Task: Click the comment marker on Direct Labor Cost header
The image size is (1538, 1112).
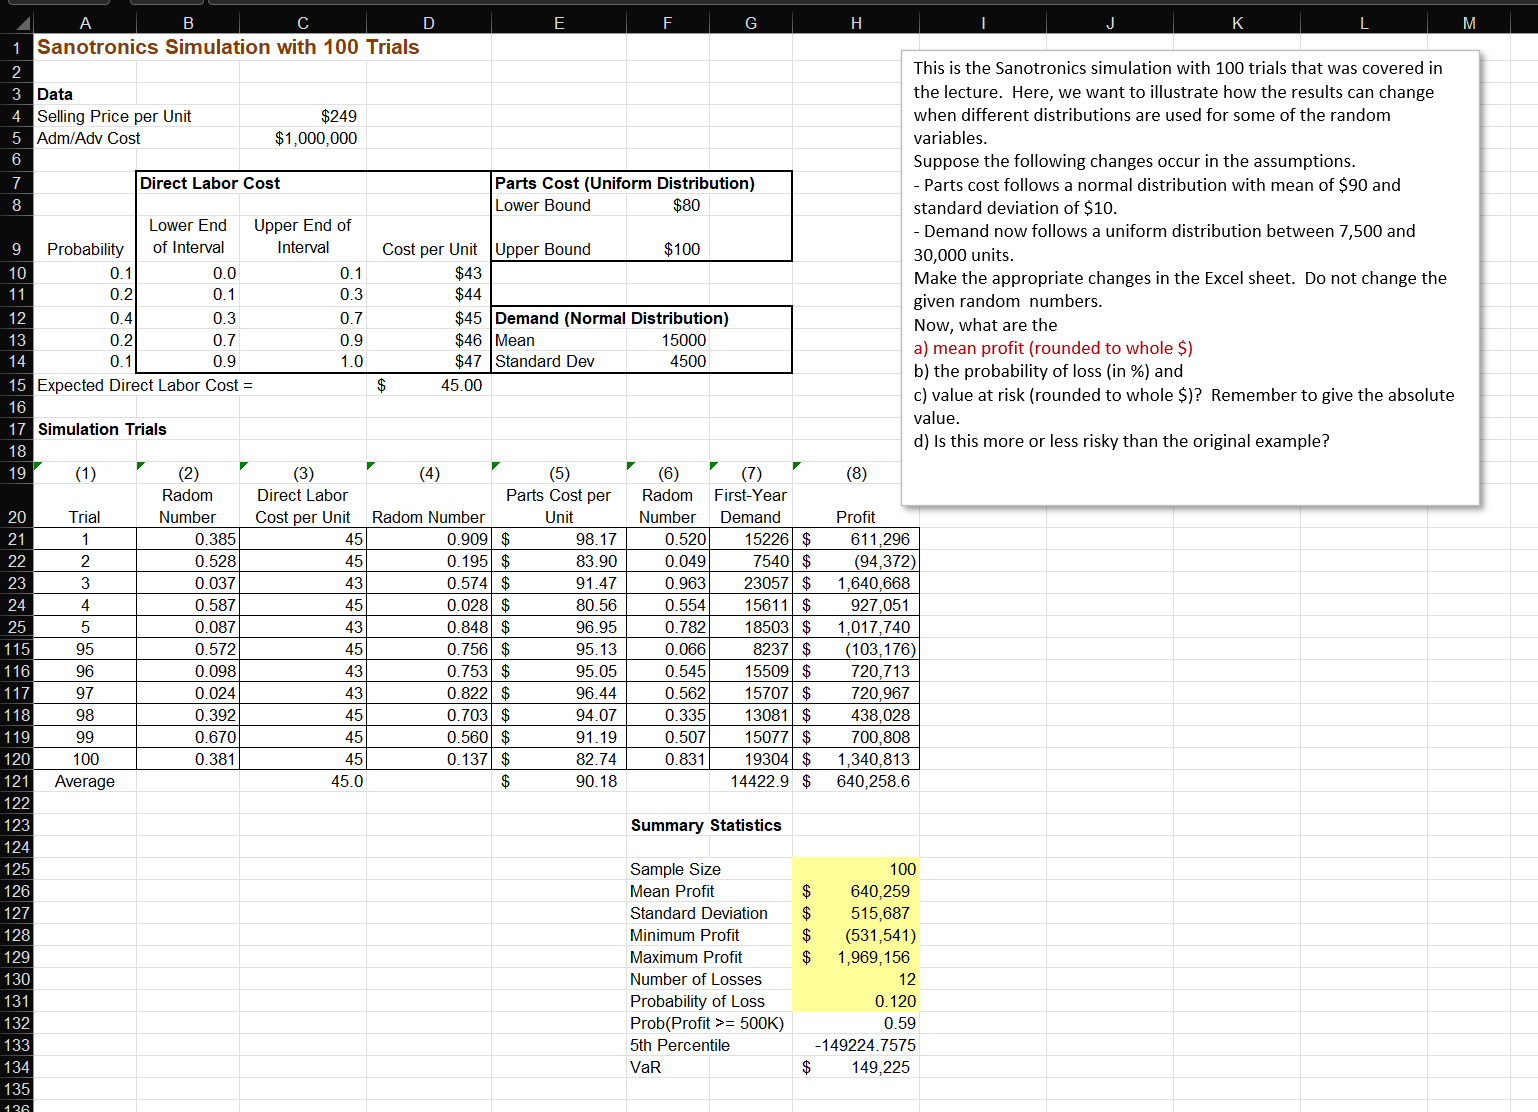Action: click(x=242, y=465)
